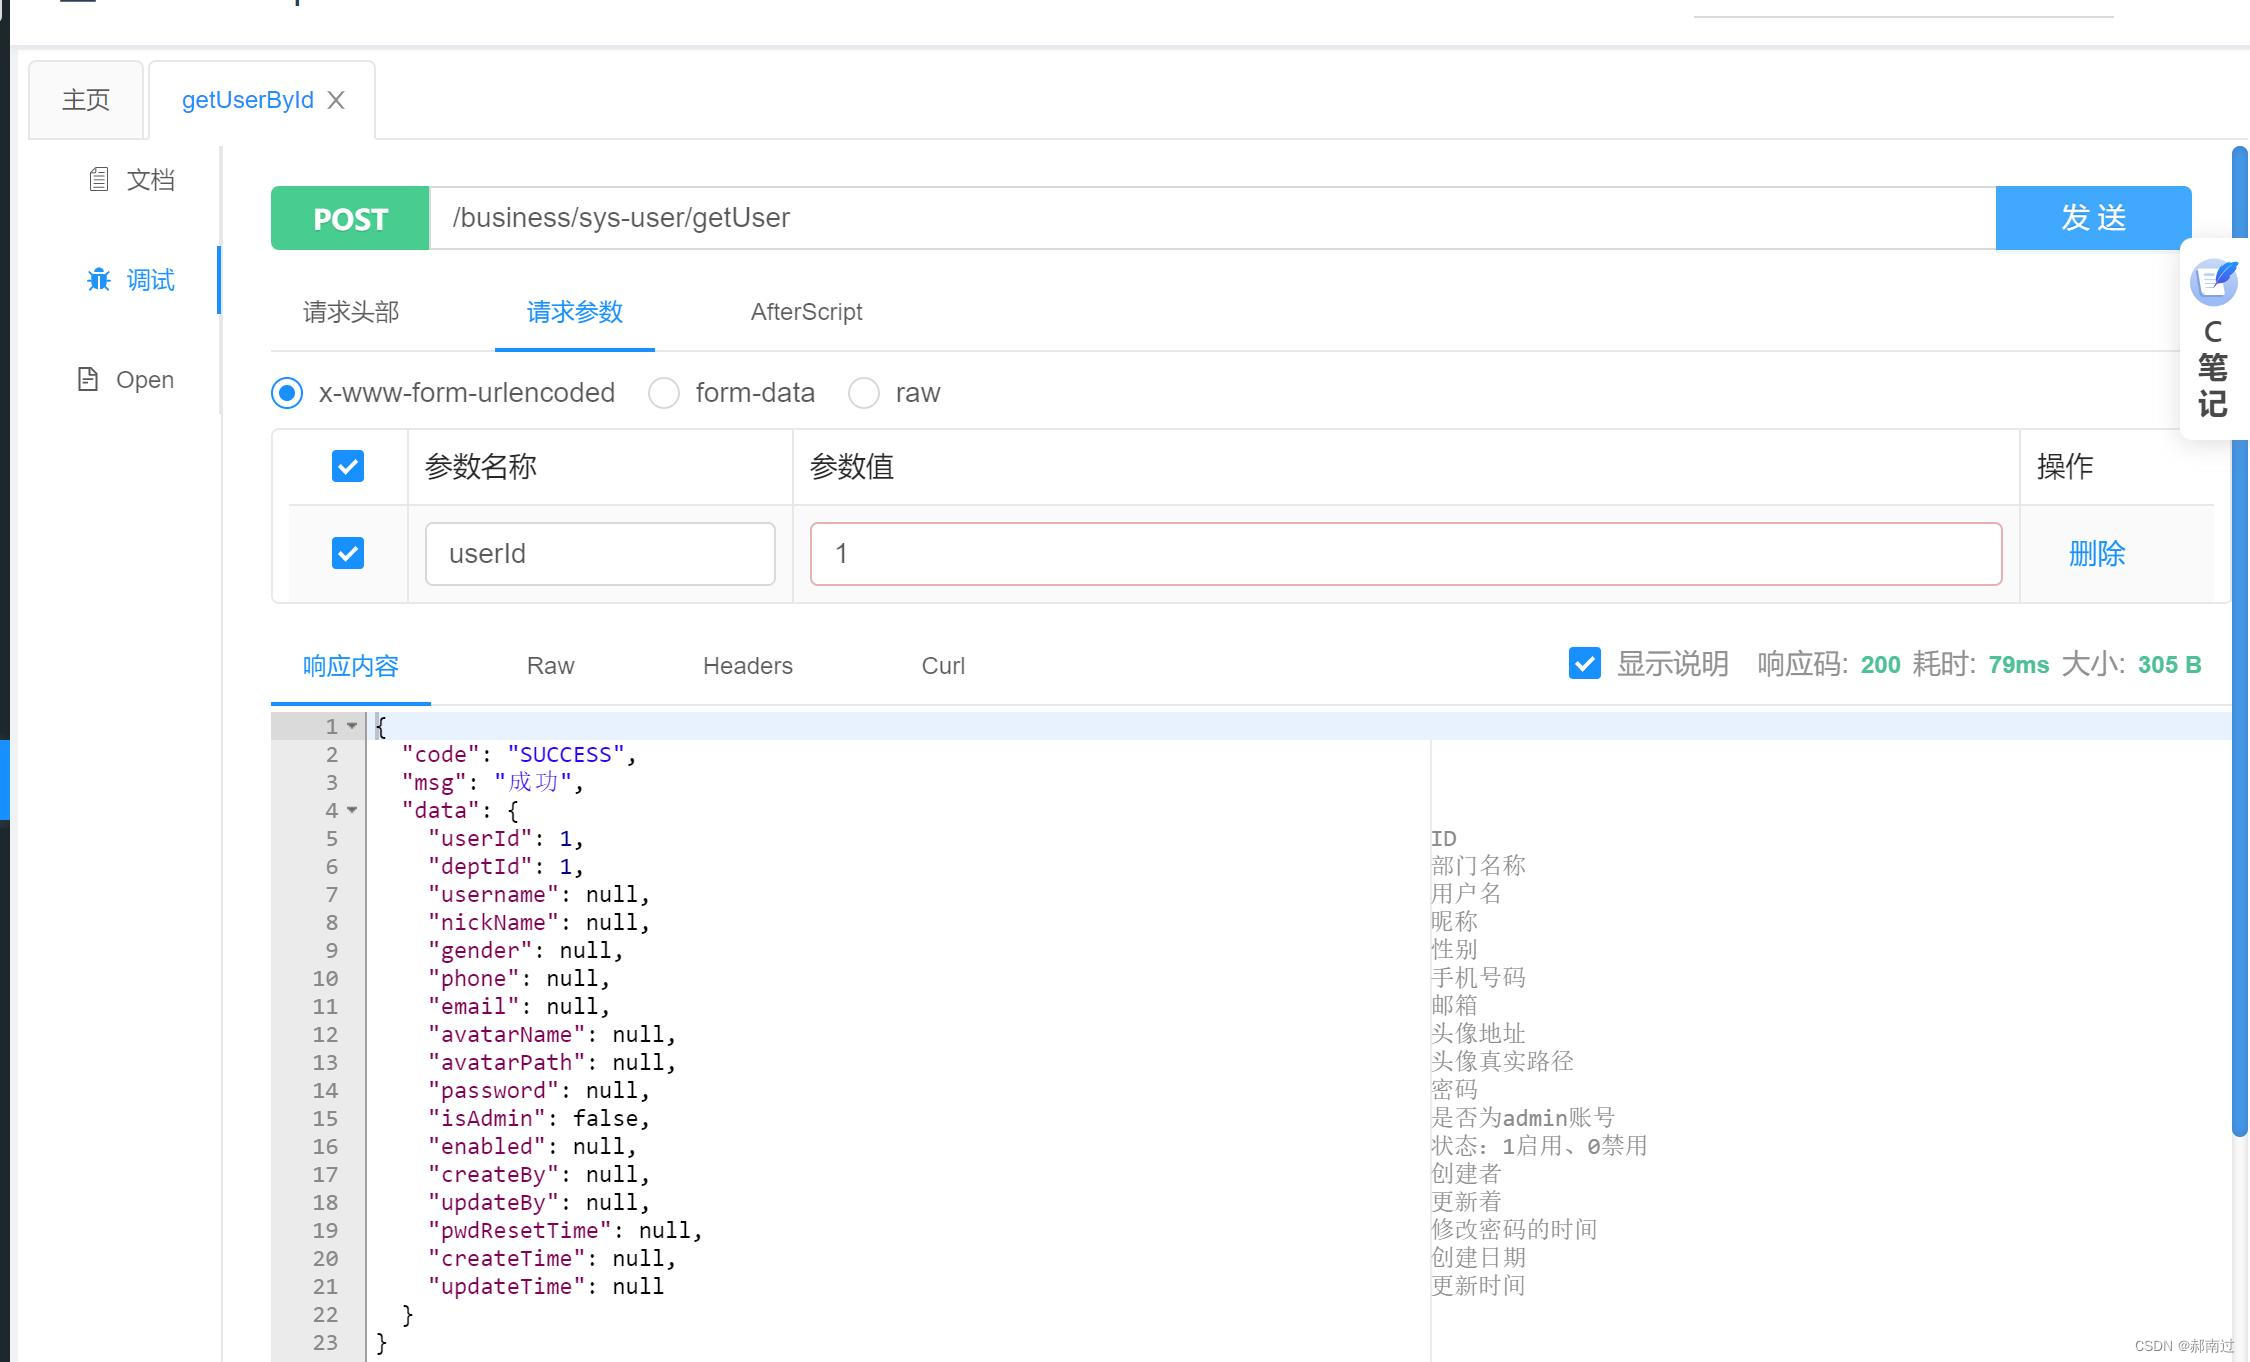Click the request URL field /business/sys-user/getUser
2250x1362 pixels.
click(1213, 218)
